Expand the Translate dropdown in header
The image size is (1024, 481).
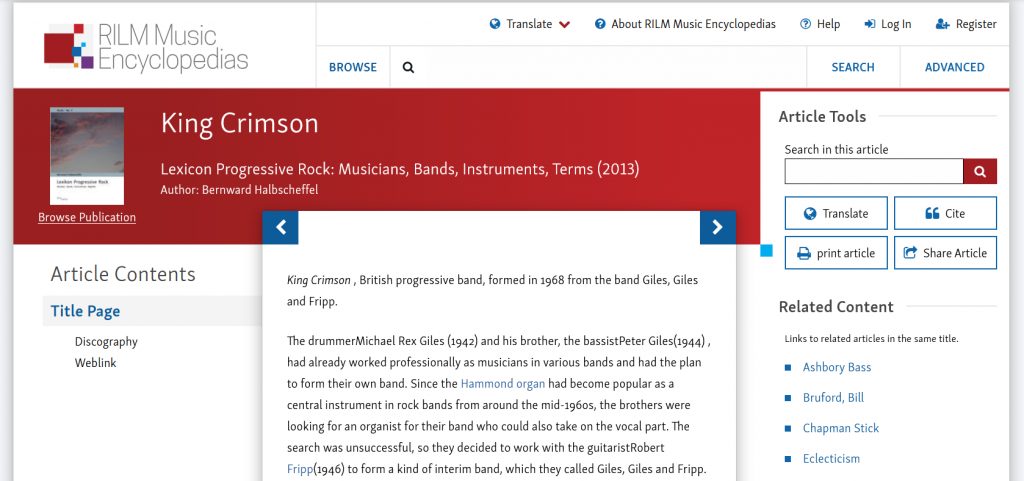530,24
